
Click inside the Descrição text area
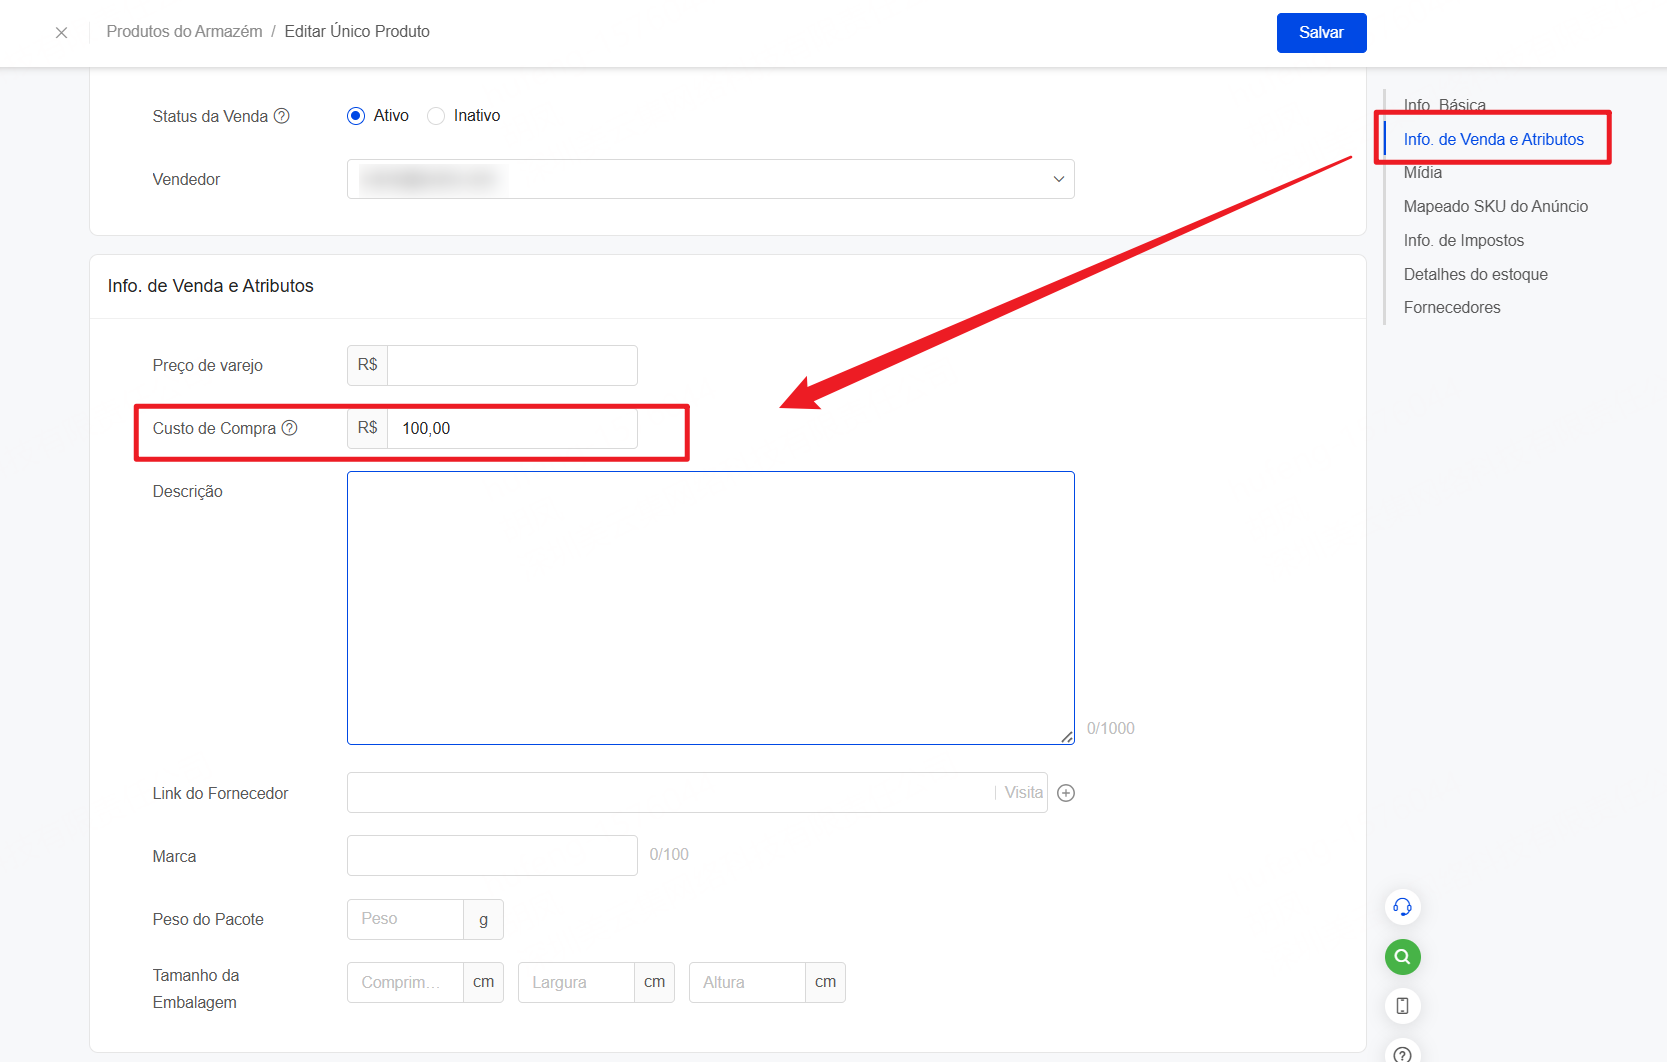(710, 608)
